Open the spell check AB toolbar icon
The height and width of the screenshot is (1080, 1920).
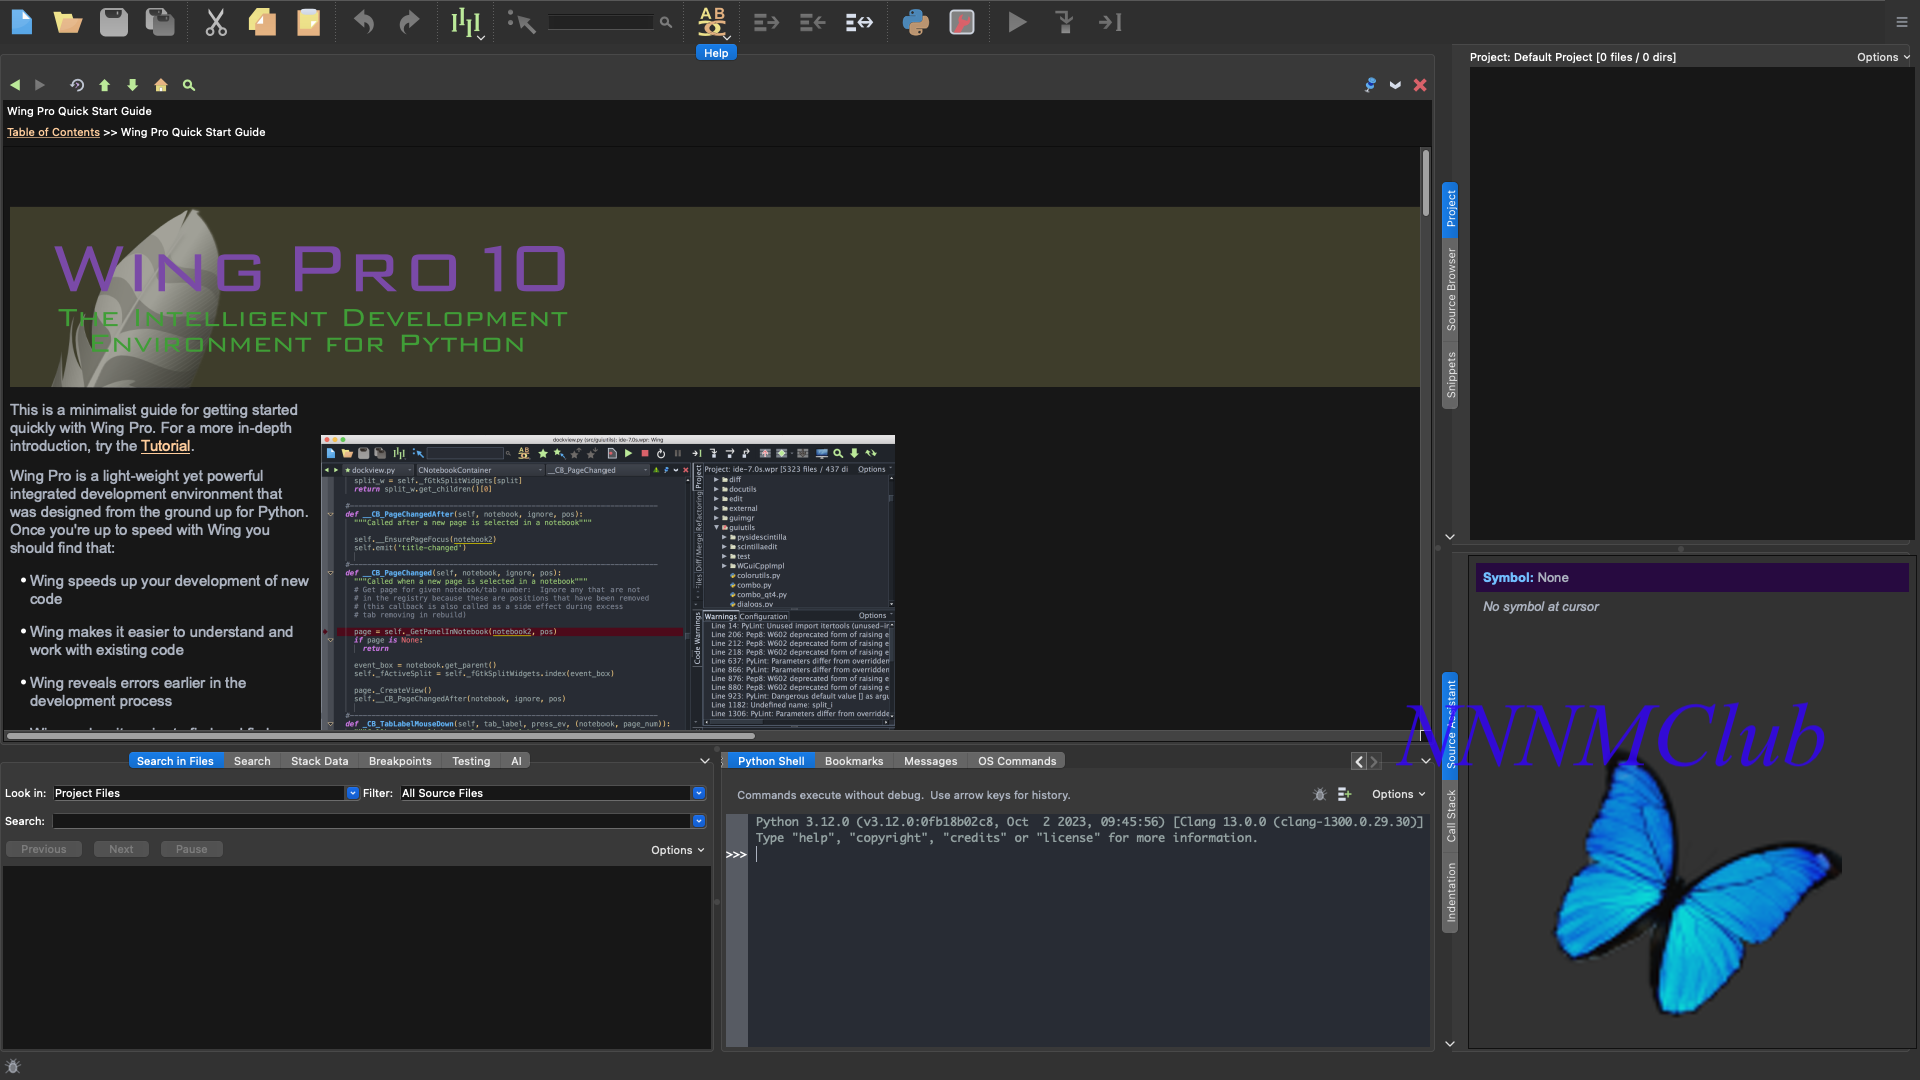click(712, 22)
